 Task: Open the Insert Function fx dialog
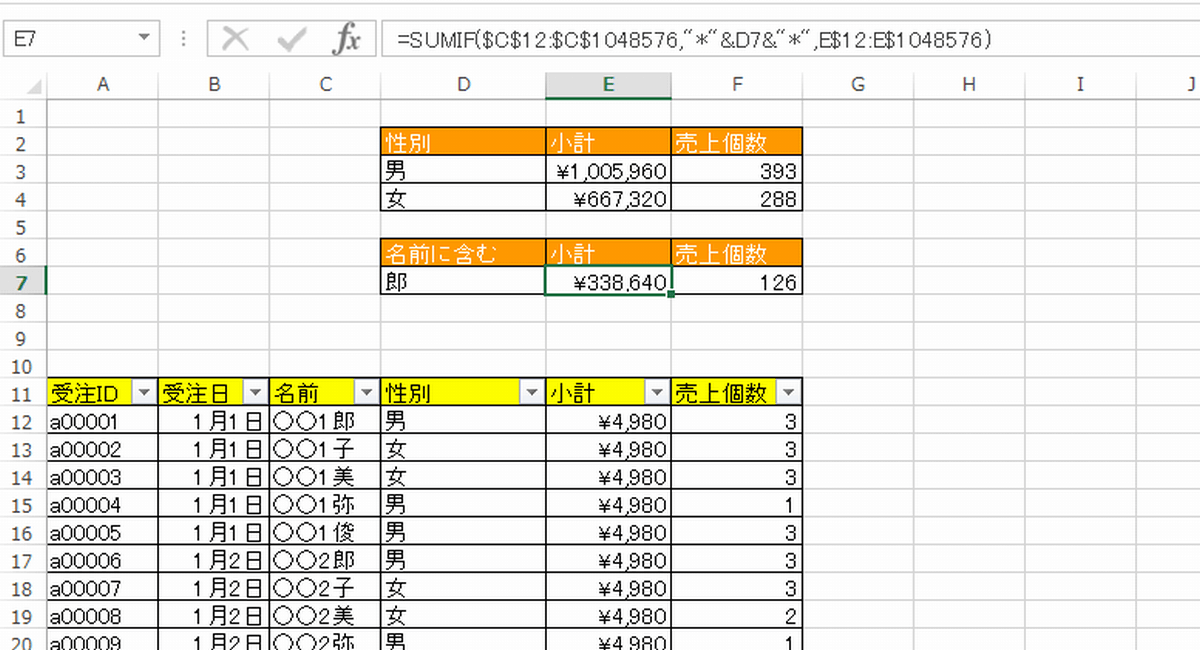346,40
